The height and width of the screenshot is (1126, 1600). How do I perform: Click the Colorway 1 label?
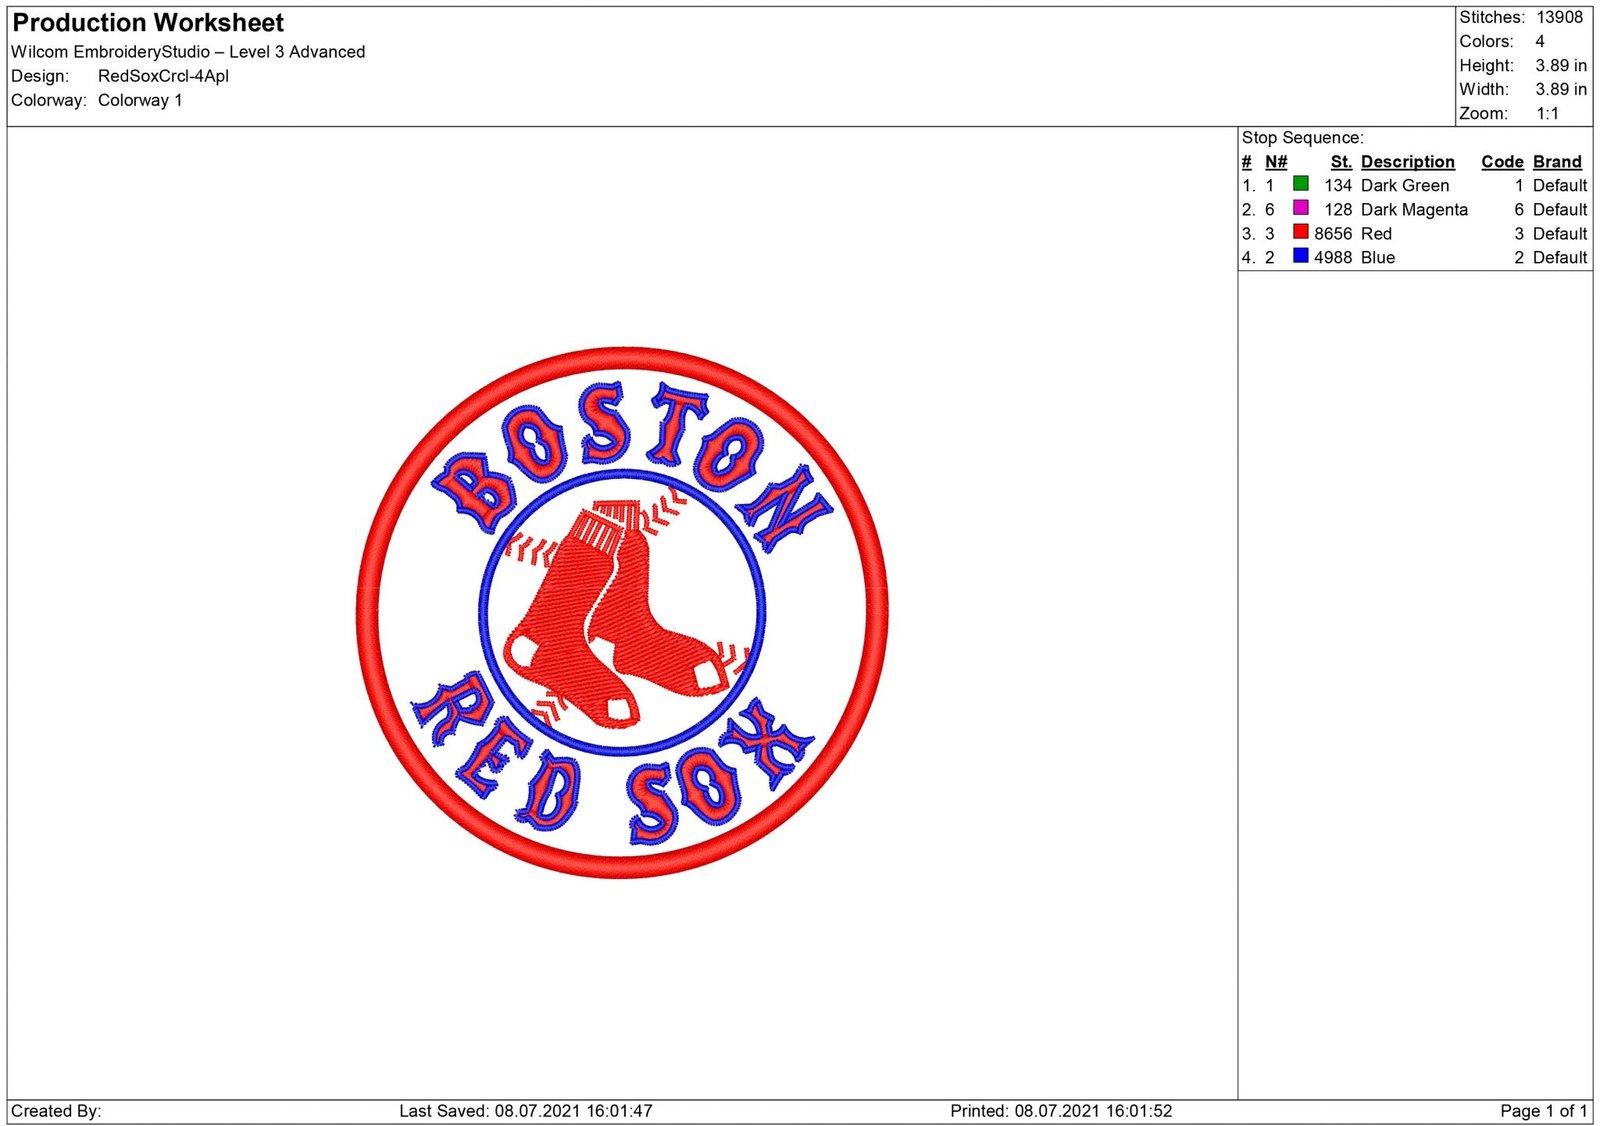point(140,99)
